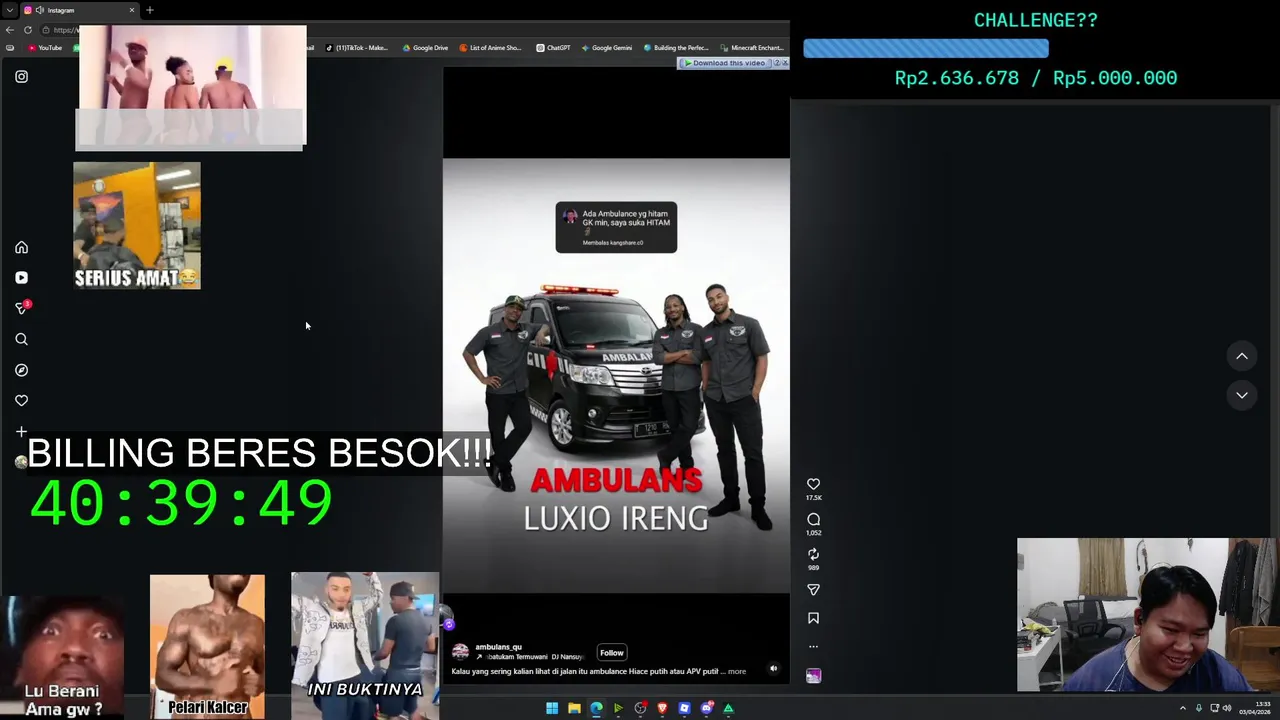Open the Windows Start menu
The width and height of the screenshot is (1280, 720).
click(552, 708)
